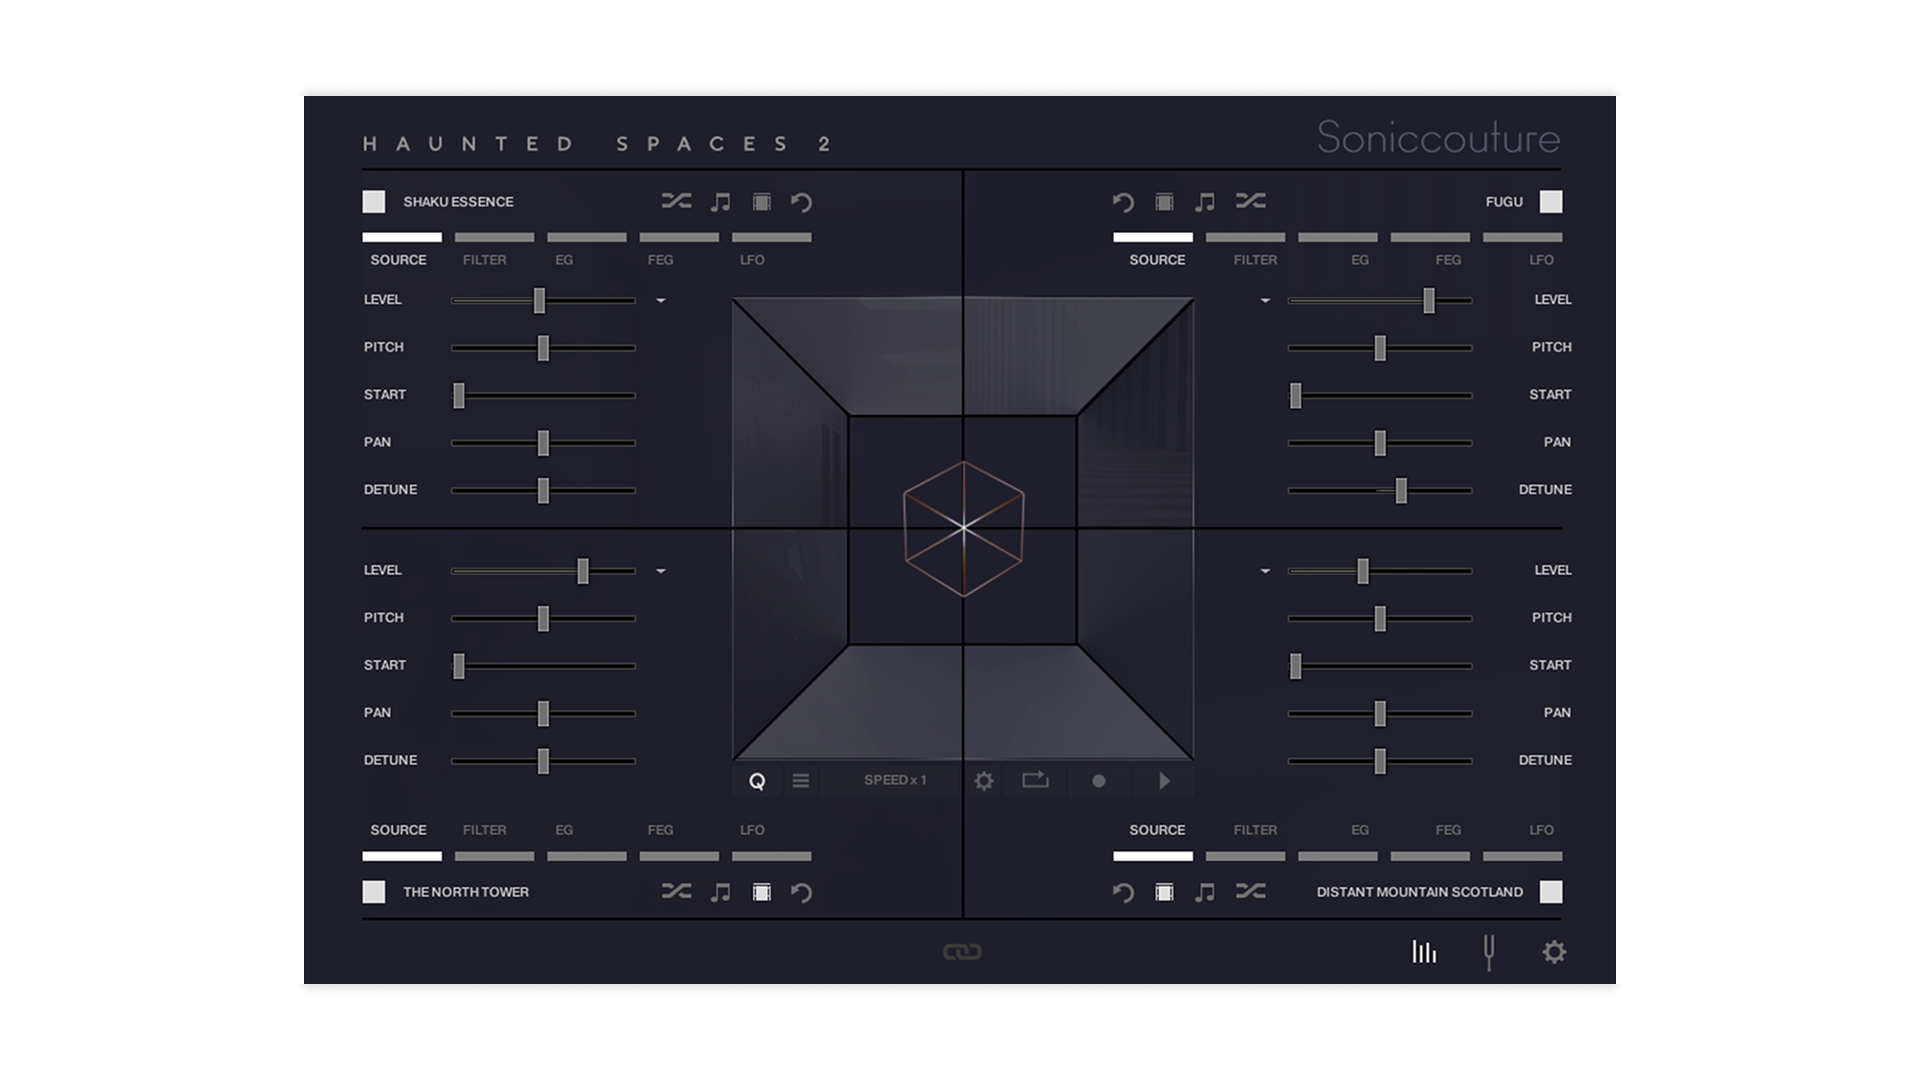The height and width of the screenshot is (1080, 1920).
Task: Select The North Tower layer EG tab
Action: pos(564,830)
